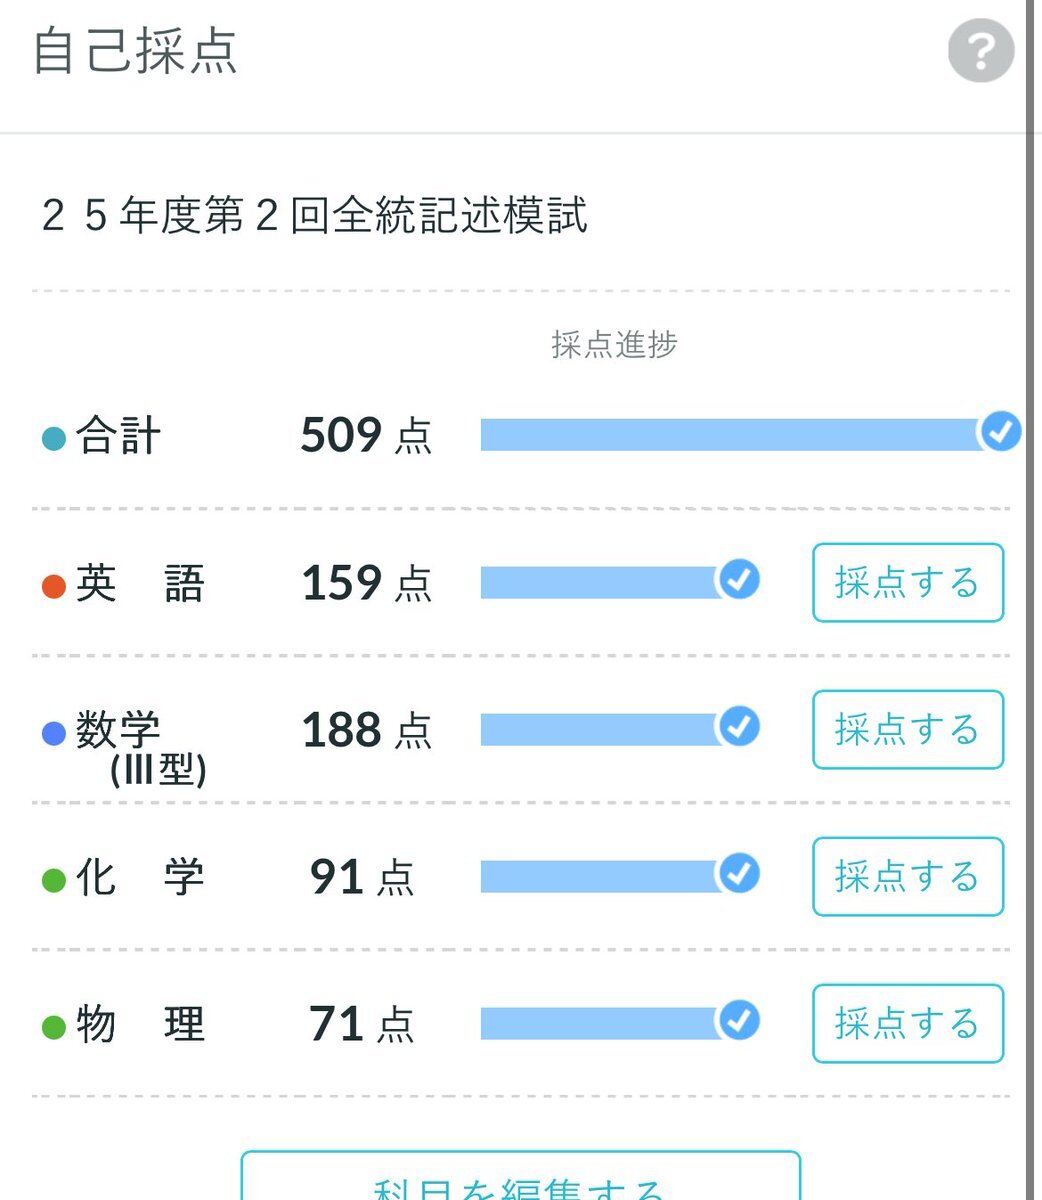Tap 採点する for 物理
The height and width of the screenshot is (1200, 1042).
[908, 1023]
